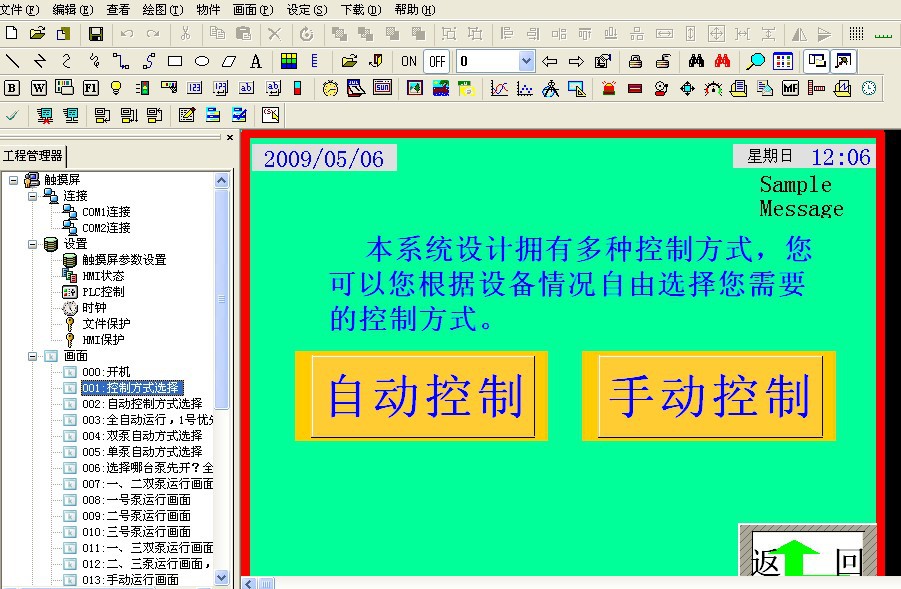
Task: Collapse the 画面 tree node
Action: [x=32, y=356]
